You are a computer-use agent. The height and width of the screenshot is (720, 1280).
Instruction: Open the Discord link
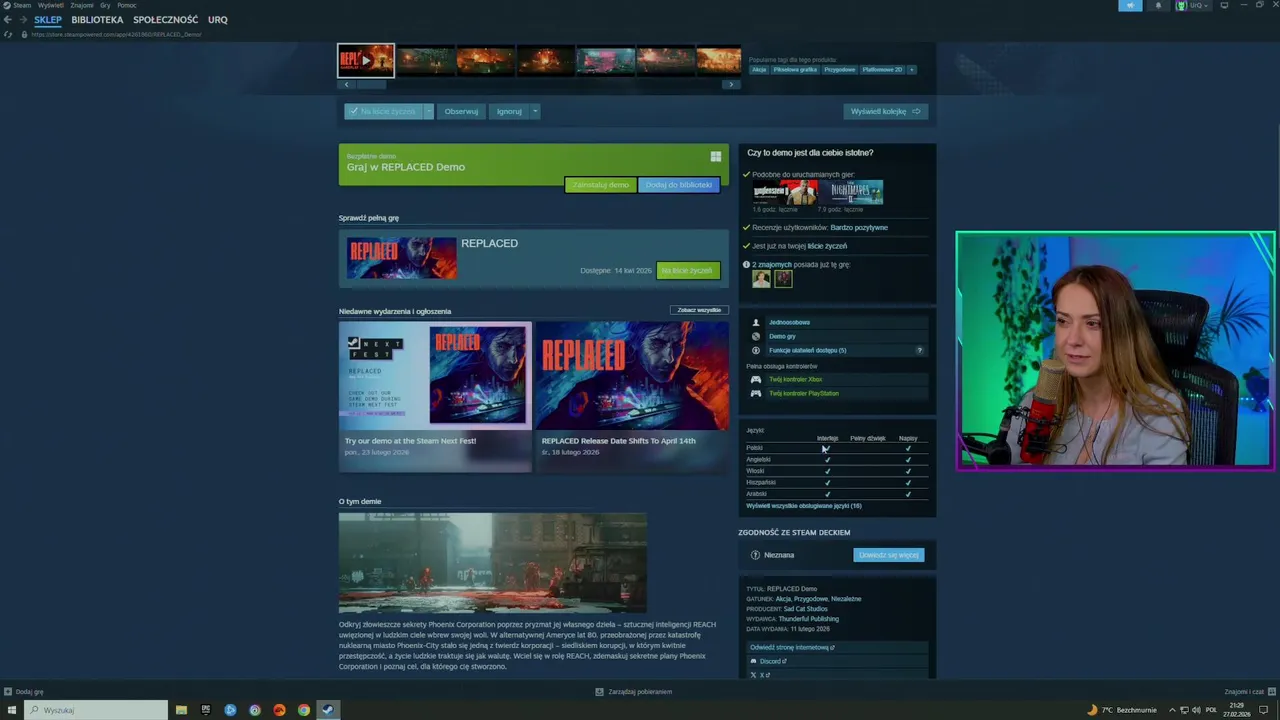coord(771,661)
